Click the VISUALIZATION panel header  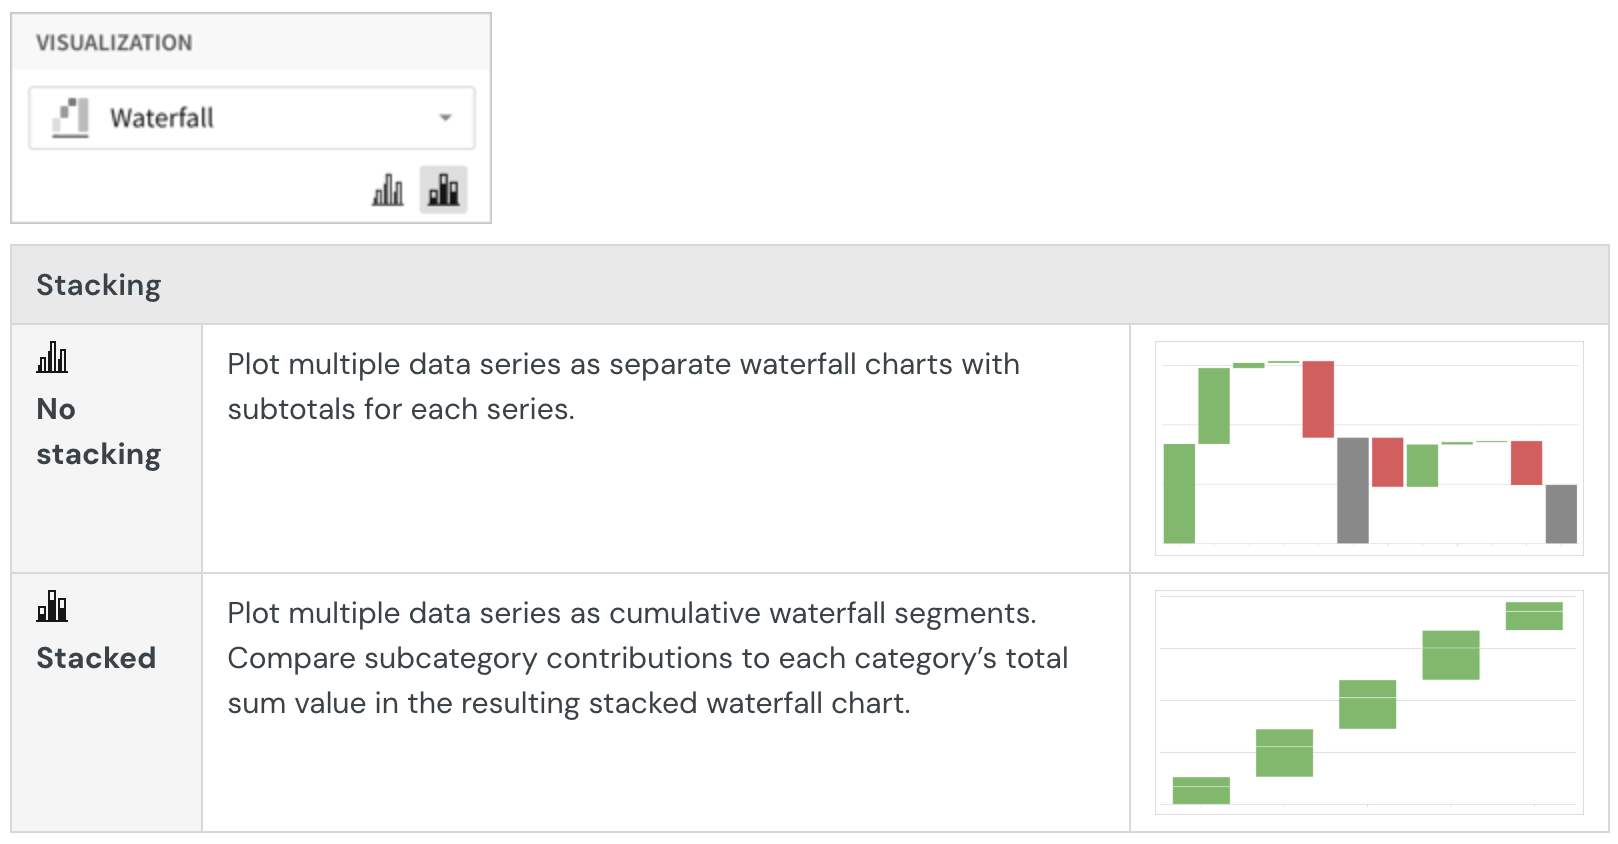[114, 43]
